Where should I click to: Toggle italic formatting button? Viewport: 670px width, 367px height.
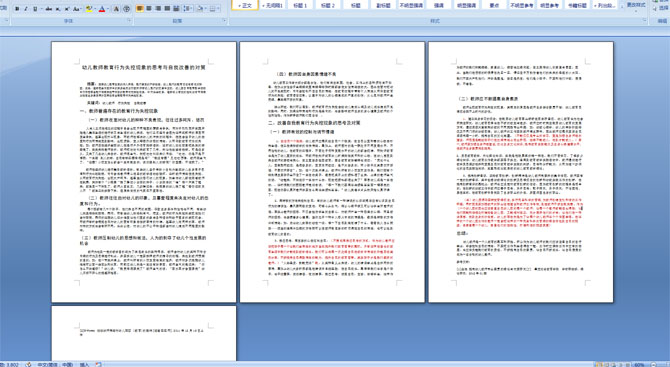[26, 9]
